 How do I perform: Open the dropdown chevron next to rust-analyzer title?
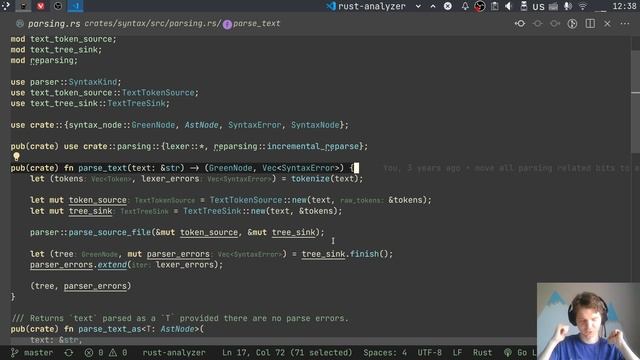(418, 6)
